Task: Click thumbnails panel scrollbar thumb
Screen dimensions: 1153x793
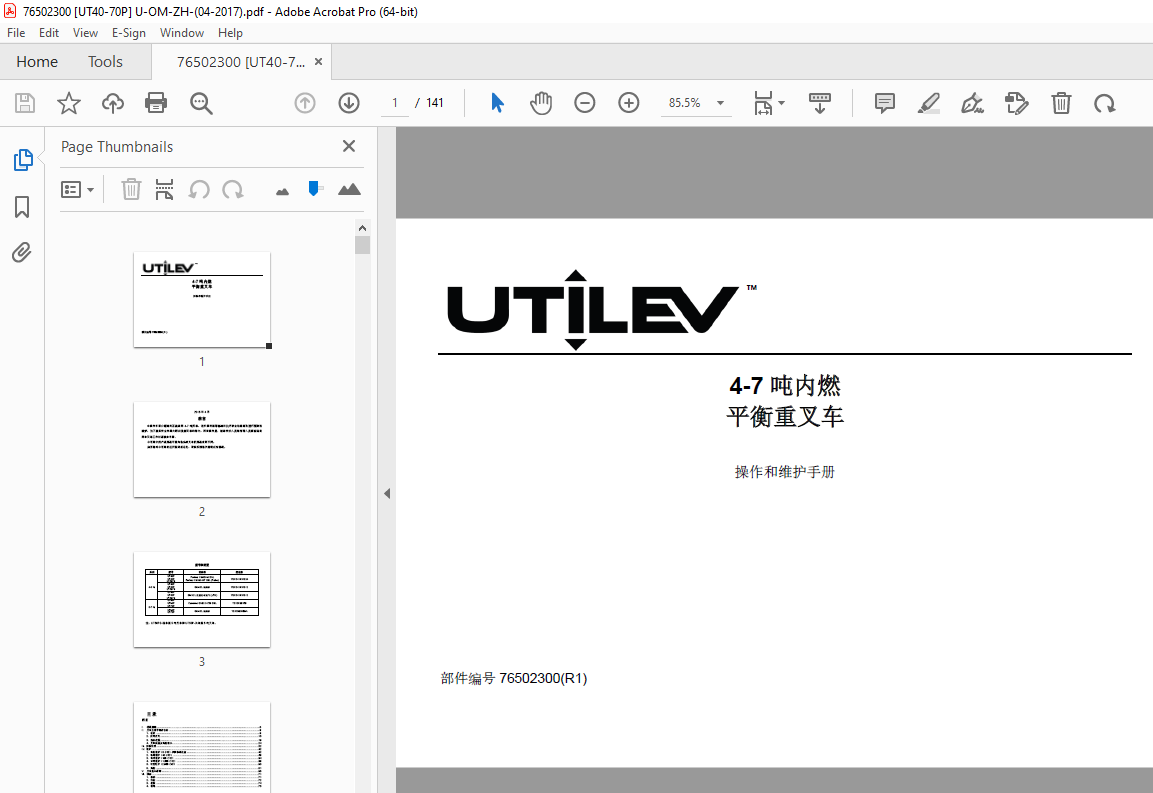Action: click(x=362, y=245)
